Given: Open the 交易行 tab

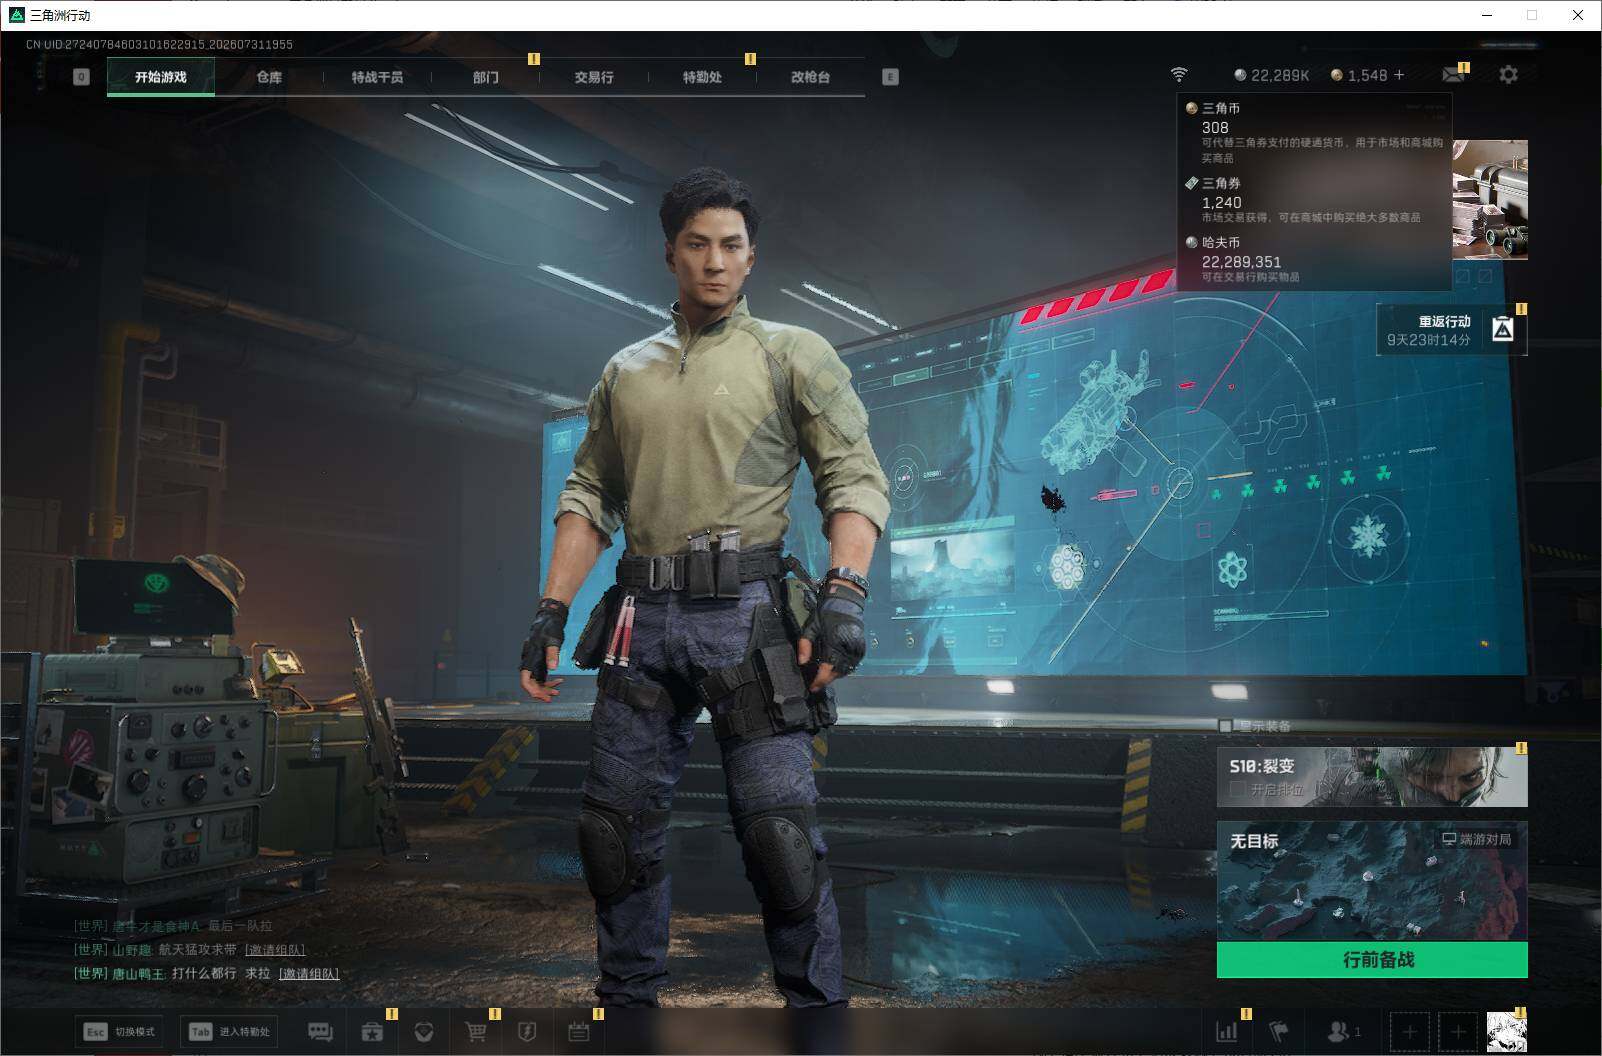Looking at the screenshot, I should tap(594, 77).
